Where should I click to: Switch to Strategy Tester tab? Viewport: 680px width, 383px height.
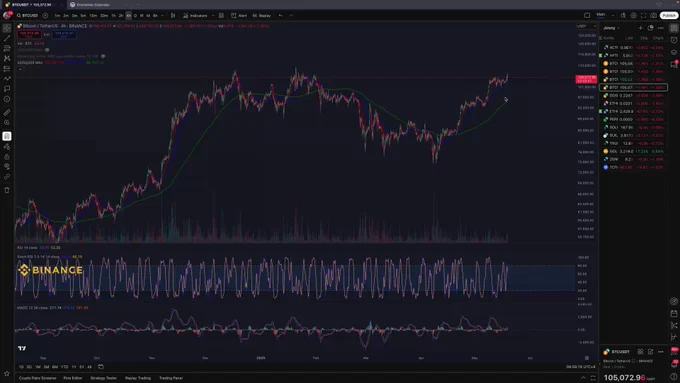[x=103, y=378]
